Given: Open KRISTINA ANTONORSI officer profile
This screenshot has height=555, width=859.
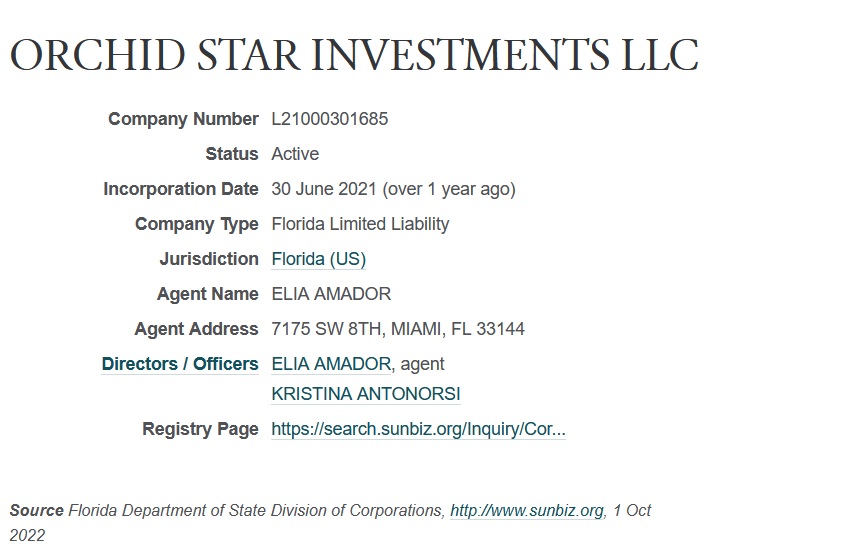Looking at the screenshot, I should pos(365,394).
